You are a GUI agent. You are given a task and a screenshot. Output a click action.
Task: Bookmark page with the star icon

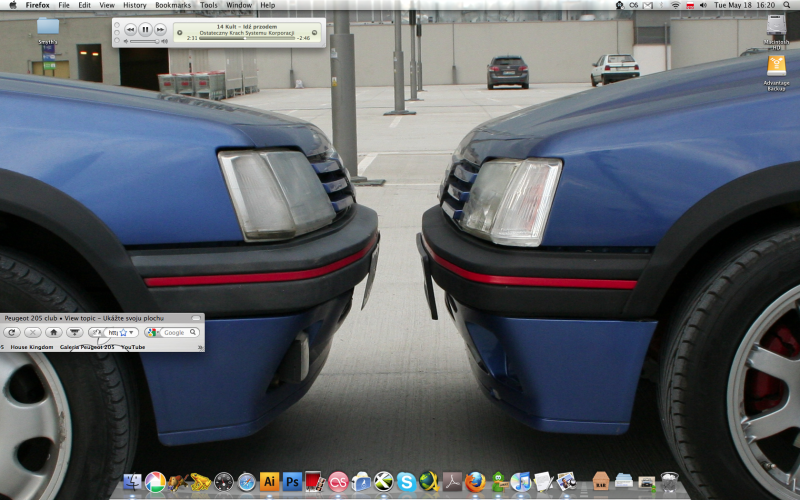[x=123, y=332]
